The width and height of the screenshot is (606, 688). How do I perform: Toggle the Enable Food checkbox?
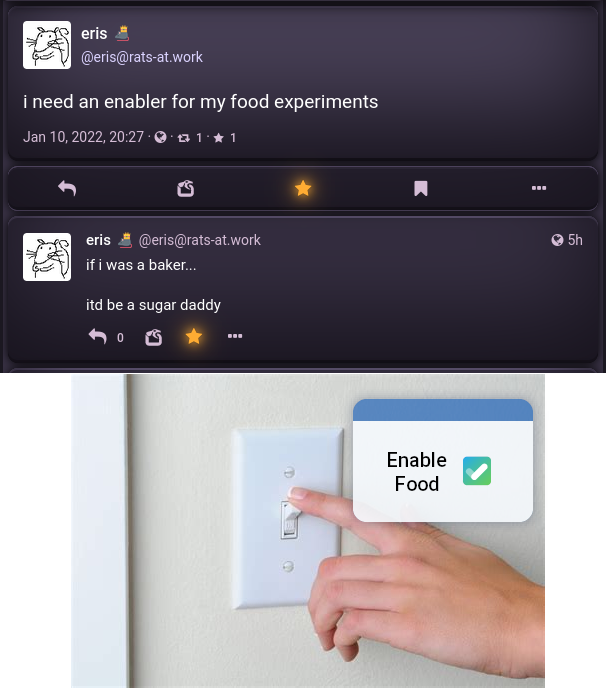coord(477,471)
